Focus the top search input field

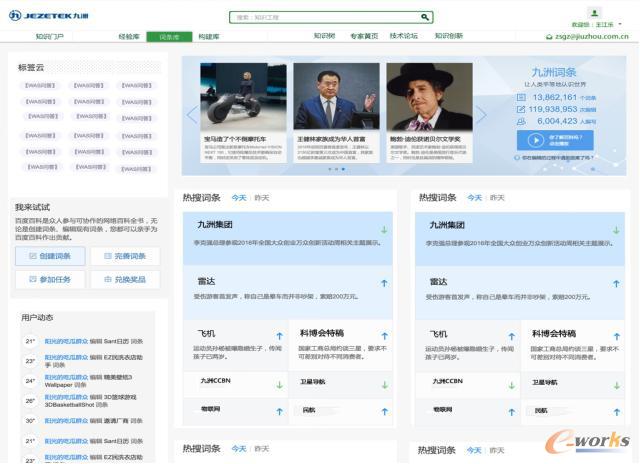click(x=331, y=17)
